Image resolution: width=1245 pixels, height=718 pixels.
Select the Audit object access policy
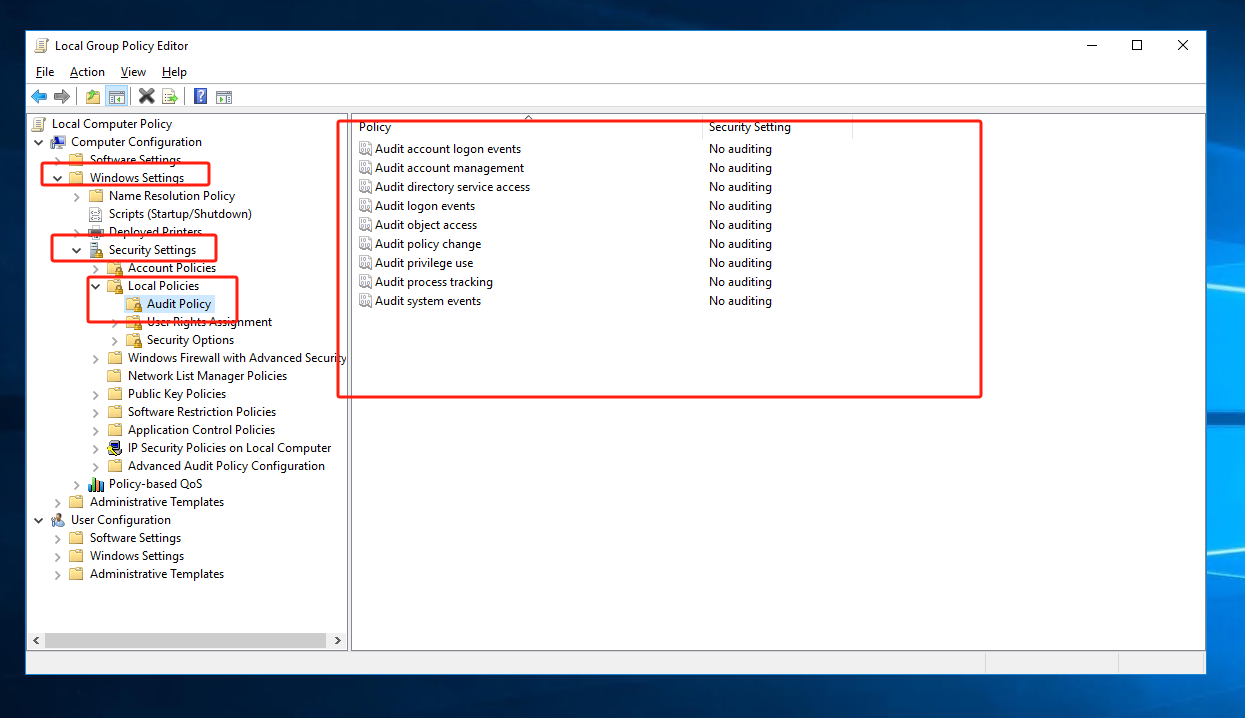(426, 225)
